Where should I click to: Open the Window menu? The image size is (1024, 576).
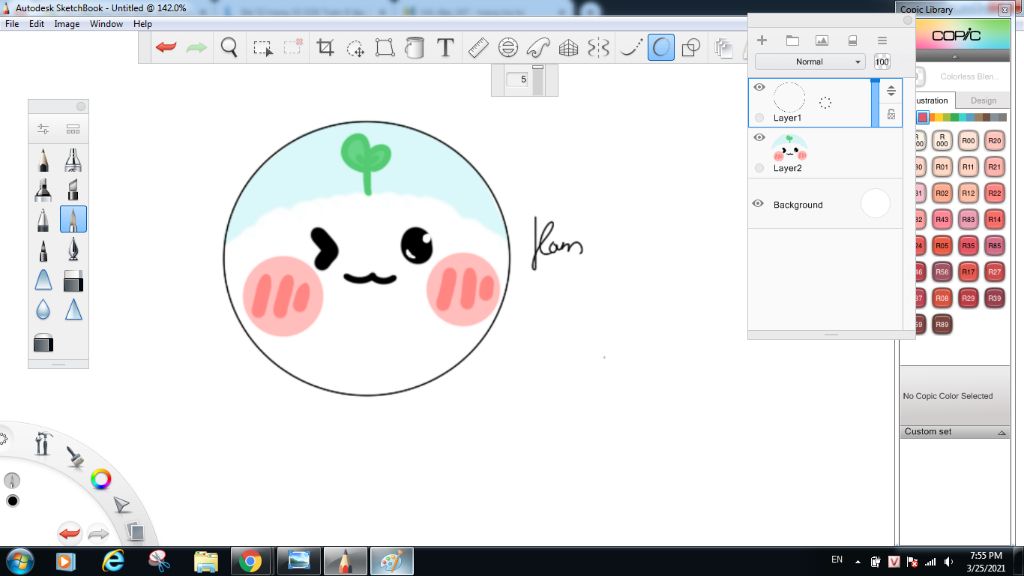[106, 24]
